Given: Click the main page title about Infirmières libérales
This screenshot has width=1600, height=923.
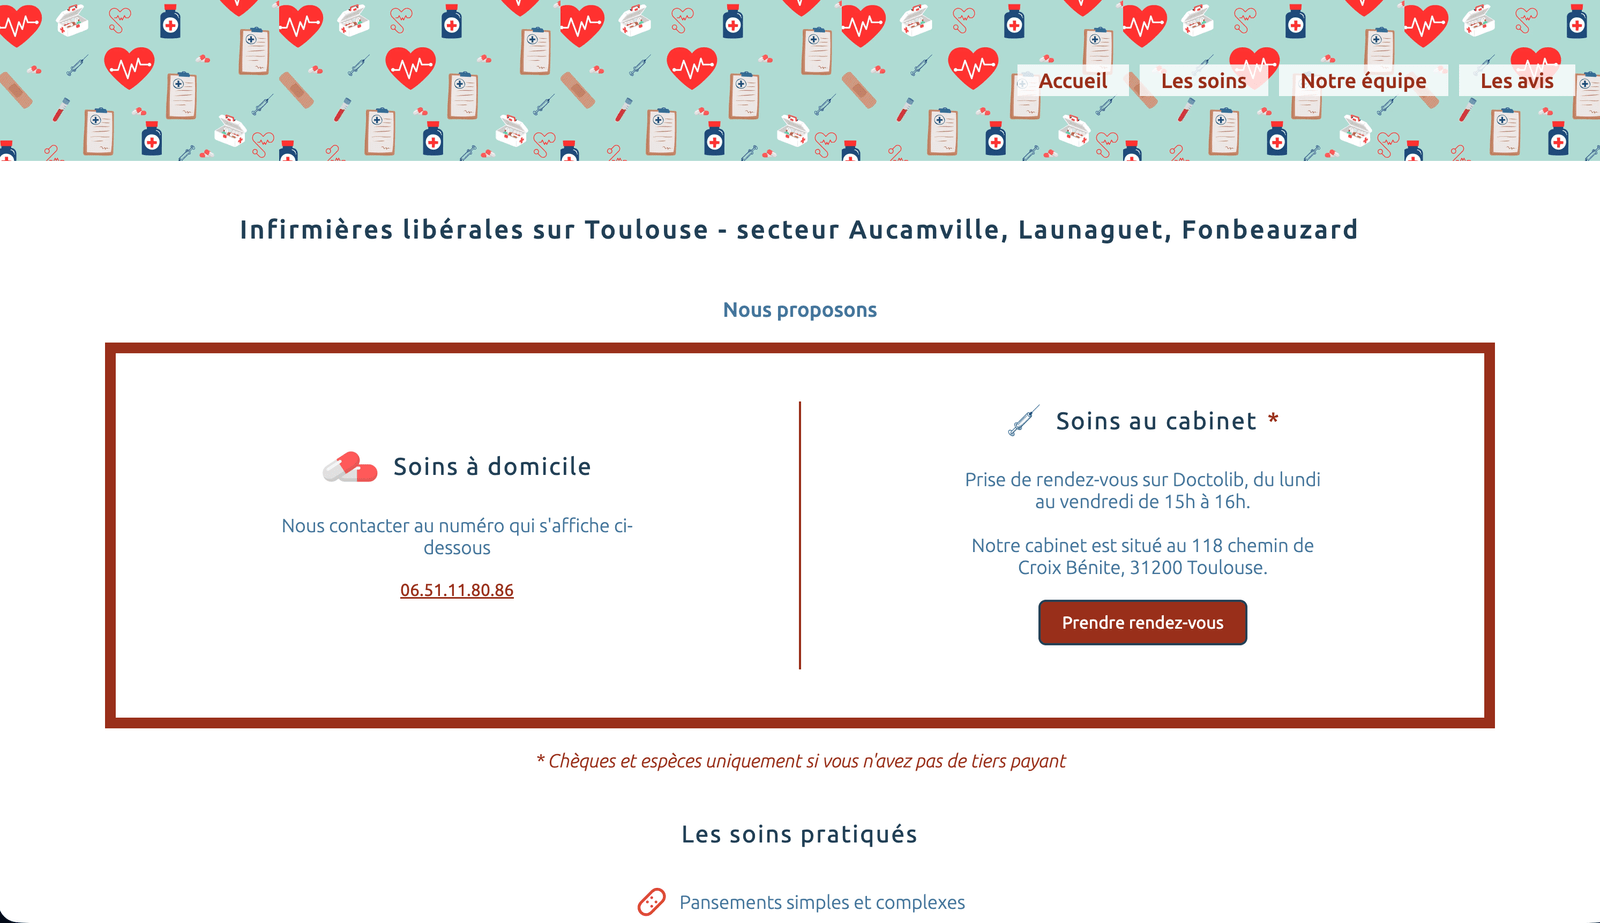Looking at the screenshot, I should (x=798, y=229).
